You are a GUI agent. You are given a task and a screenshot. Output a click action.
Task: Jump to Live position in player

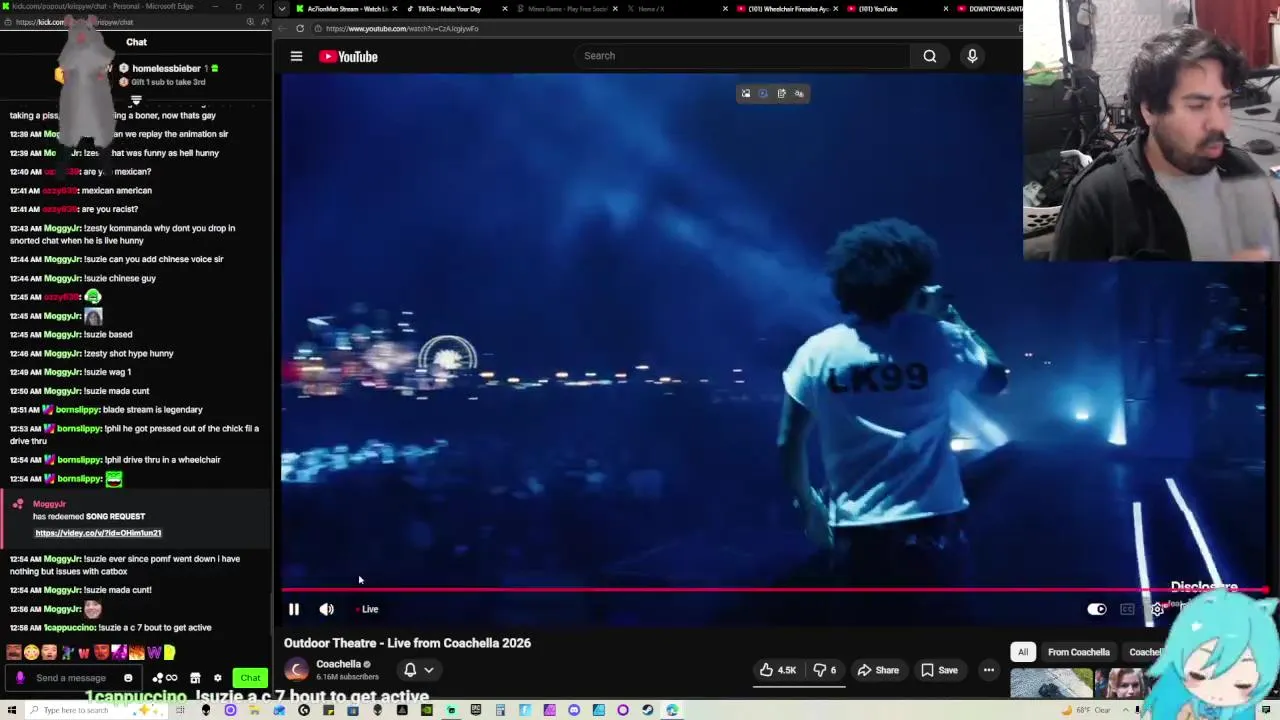(367, 609)
